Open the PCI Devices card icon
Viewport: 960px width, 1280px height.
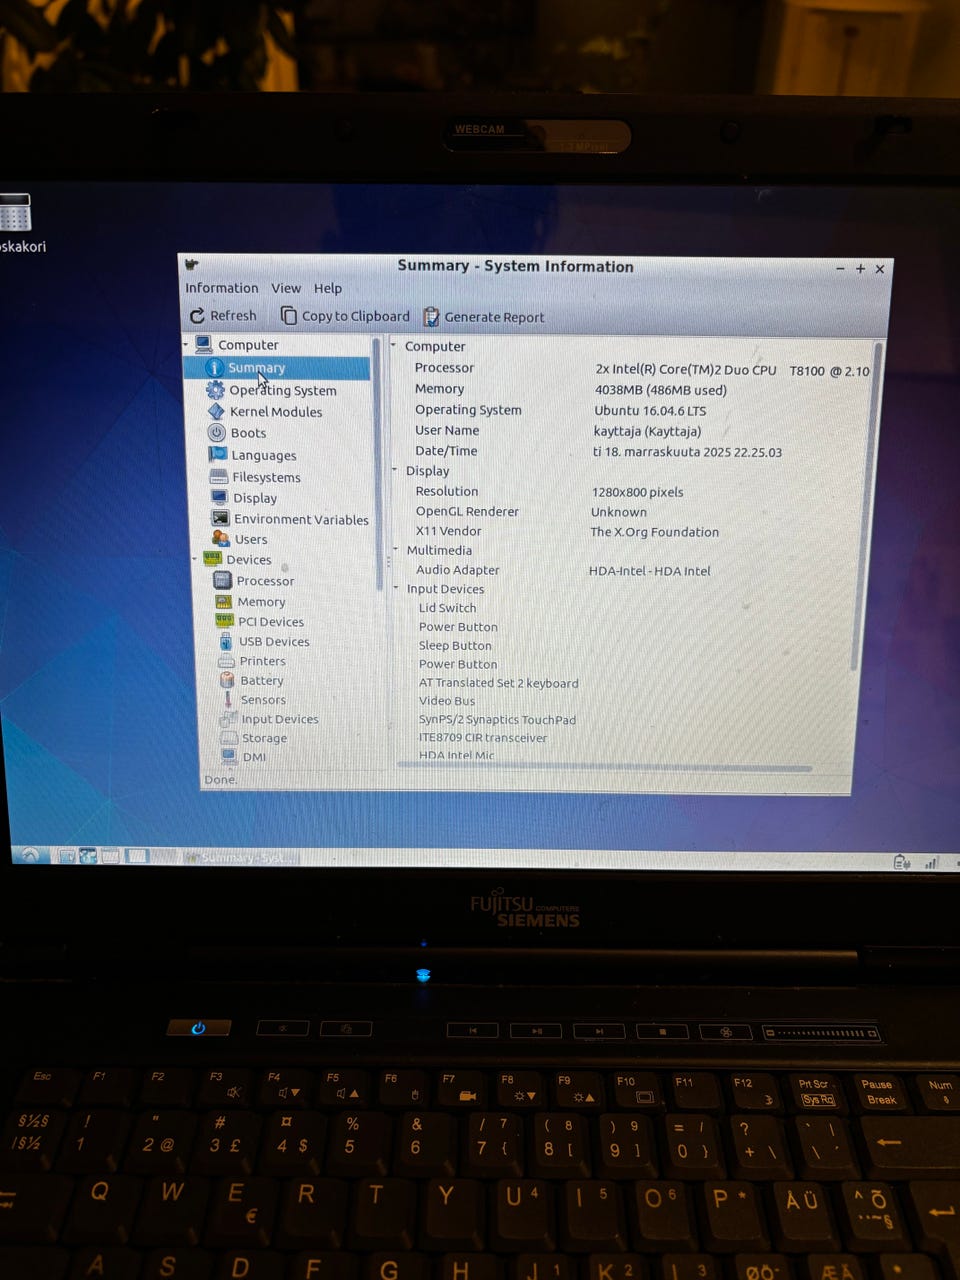point(225,621)
